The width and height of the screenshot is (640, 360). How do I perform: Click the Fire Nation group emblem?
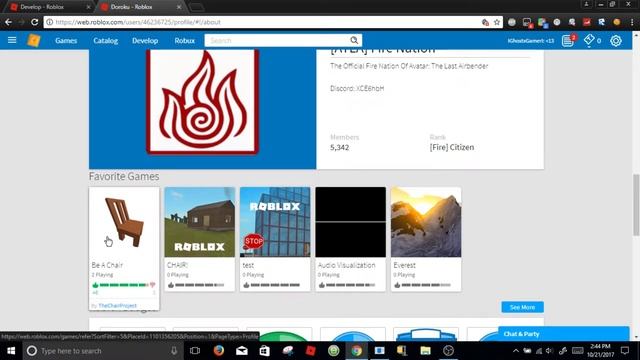click(202, 101)
